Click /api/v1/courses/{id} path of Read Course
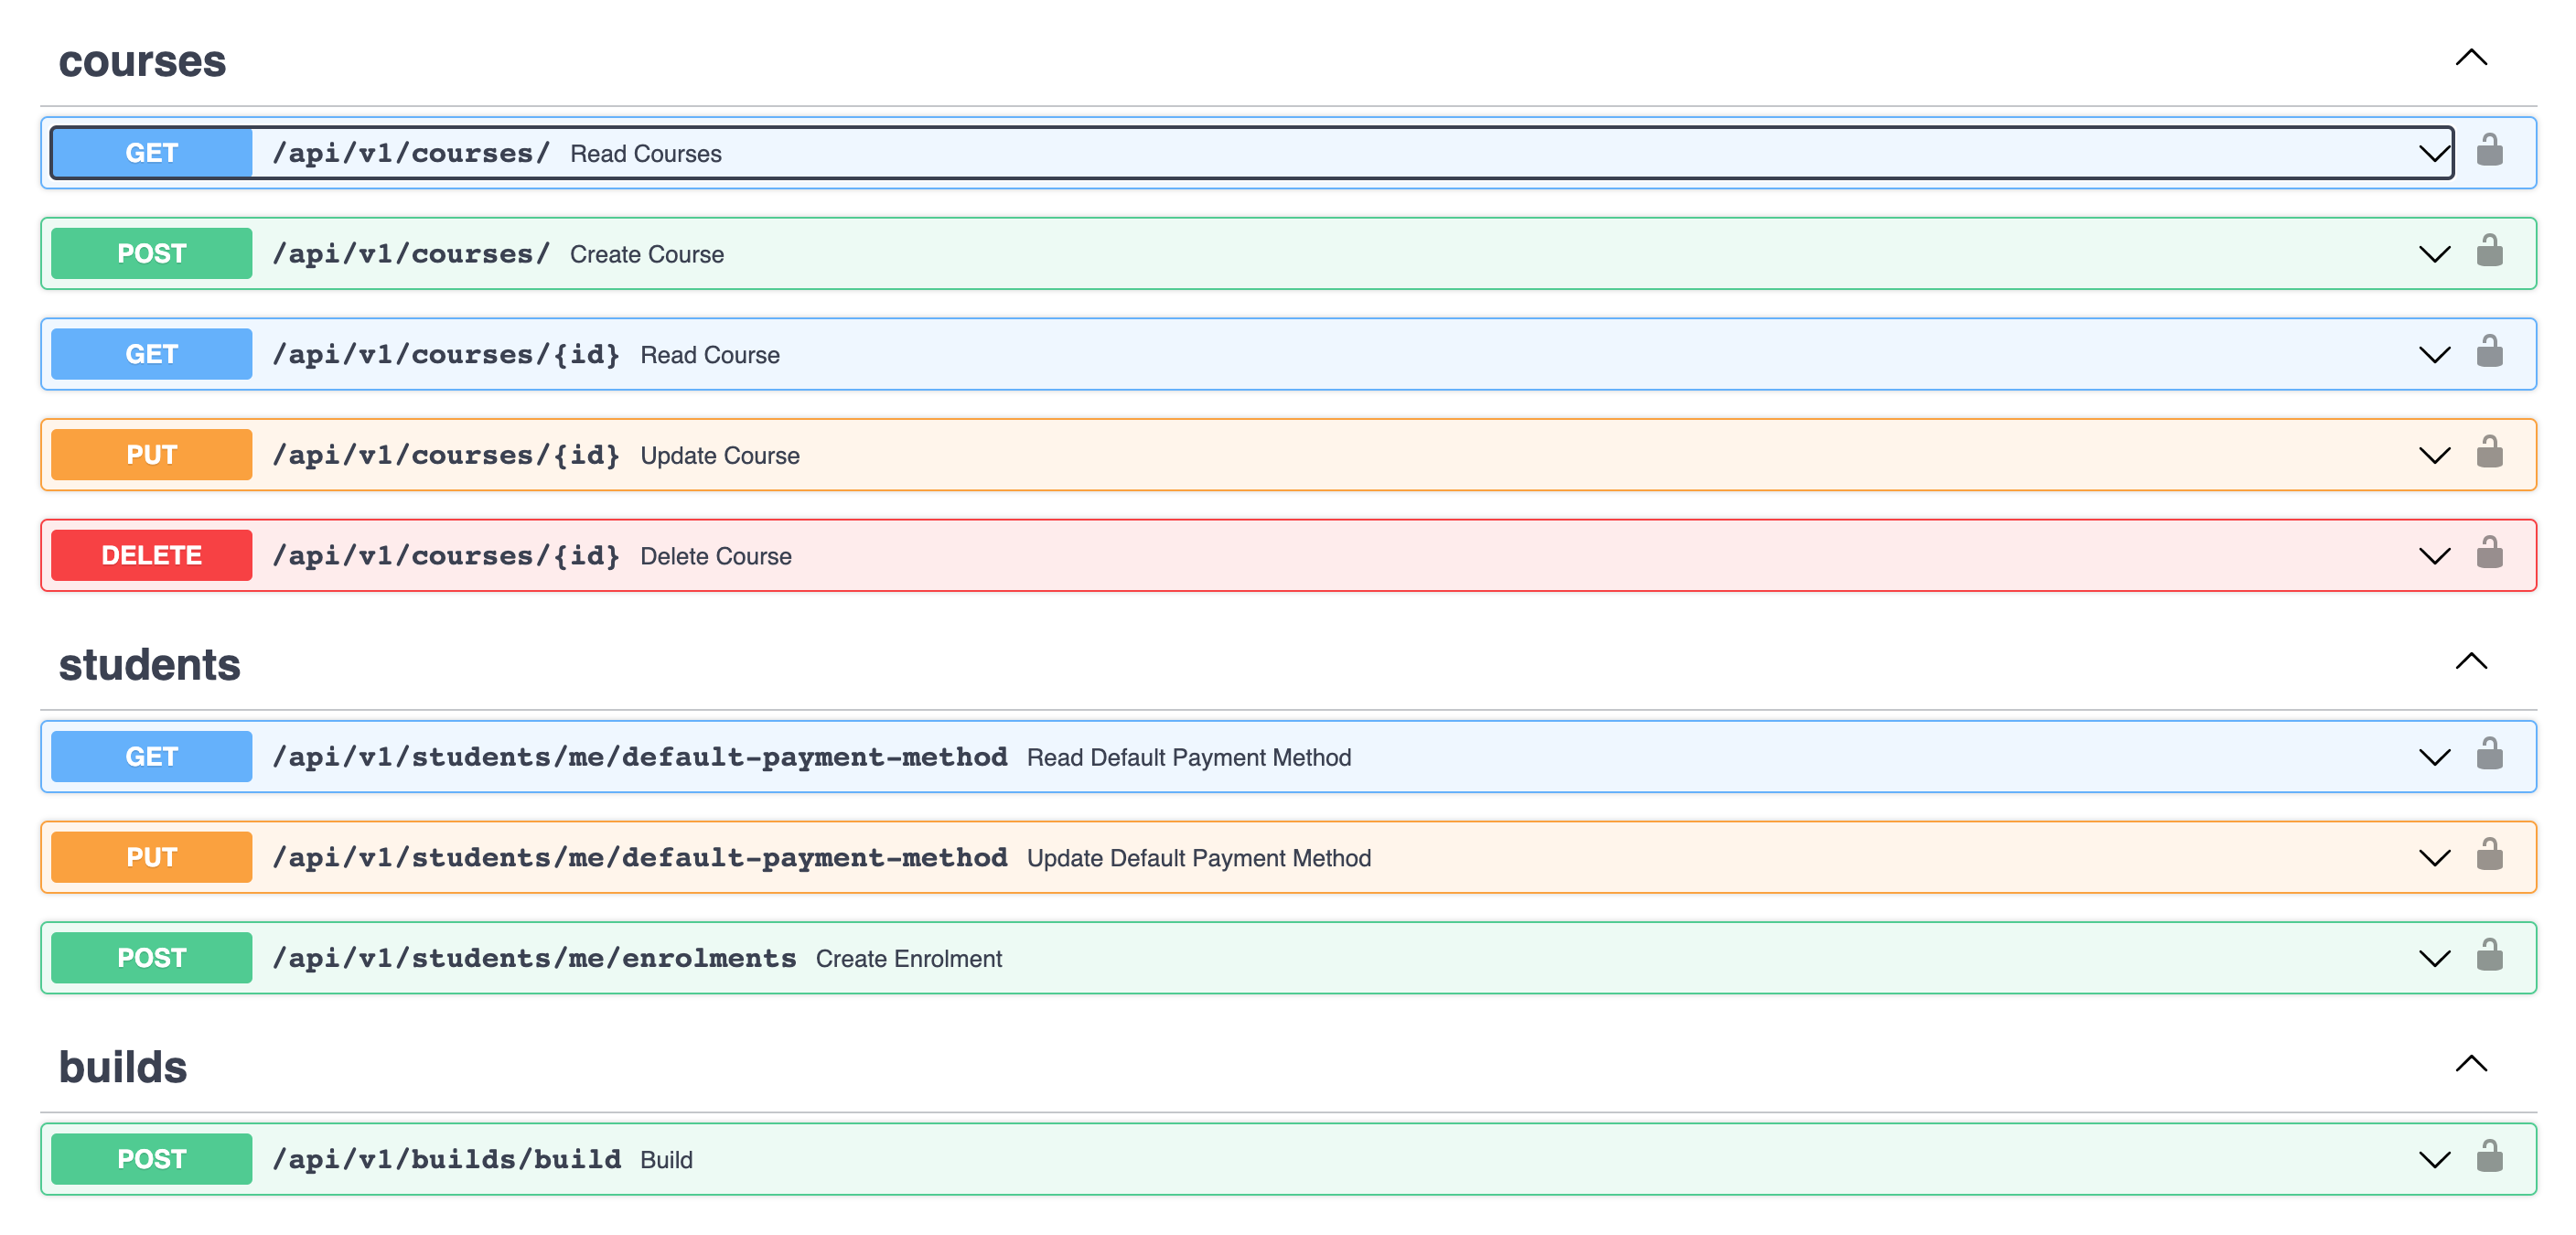2576x1235 pixels. (446, 355)
